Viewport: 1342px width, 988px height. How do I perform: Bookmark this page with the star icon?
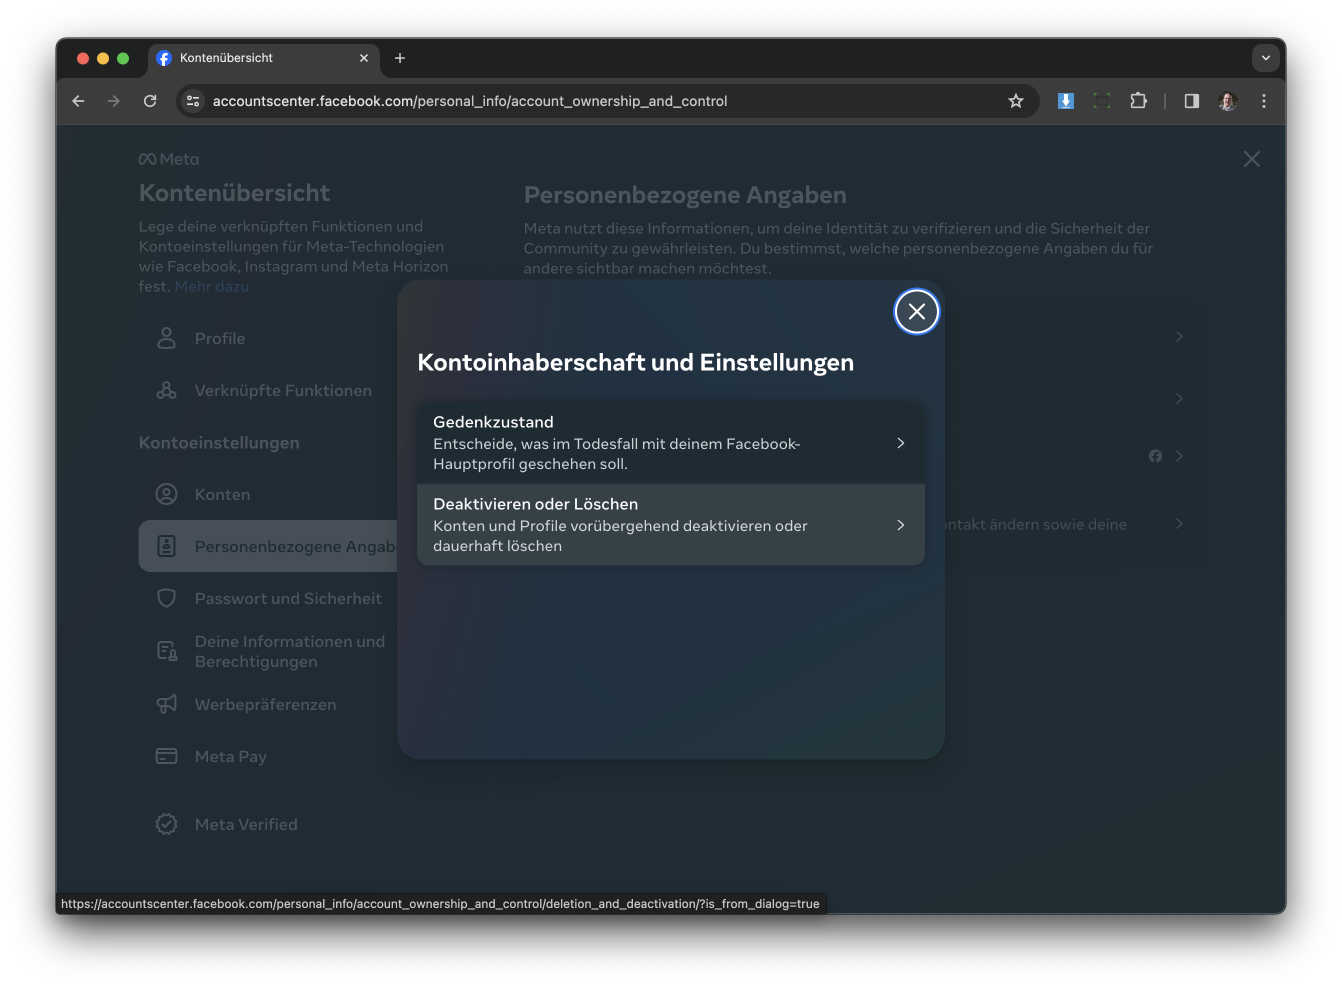1015,101
